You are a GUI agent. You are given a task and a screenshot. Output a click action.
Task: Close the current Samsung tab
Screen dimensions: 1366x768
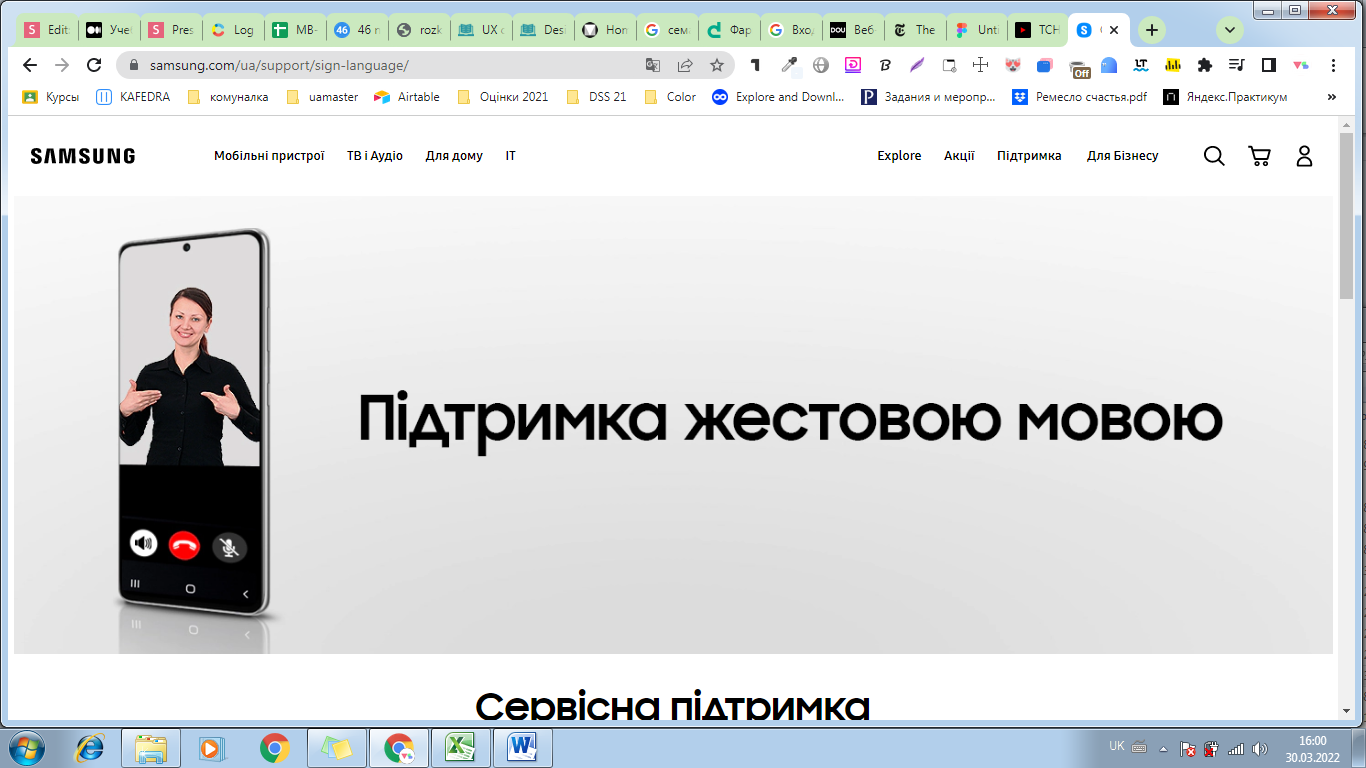(1115, 30)
